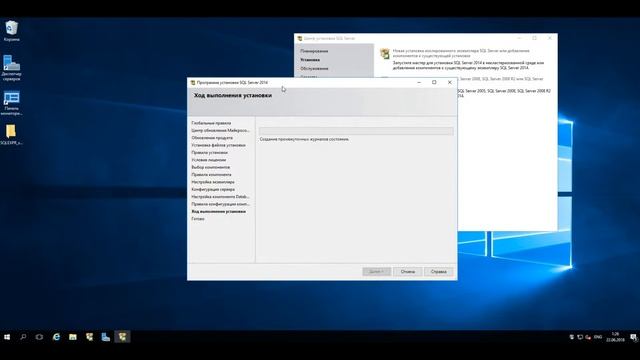This screenshot has height=360, width=640.
Task: Open the taskbar clock and date
Action: point(615,337)
